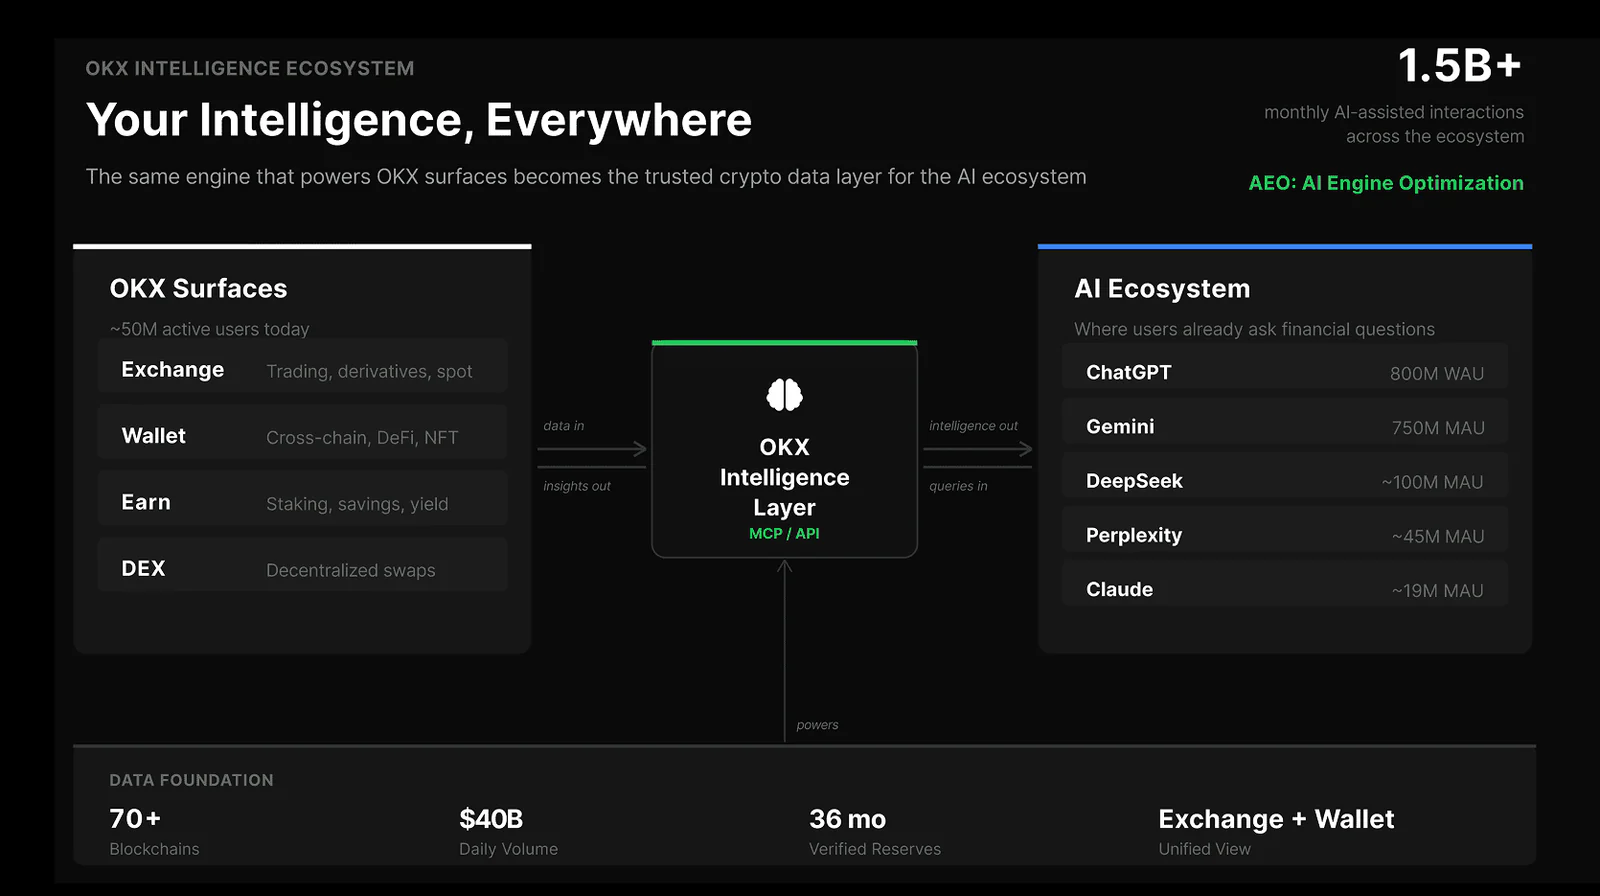This screenshot has width=1600, height=896.
Task: Click 'Trading, derivatives, spot' description
Action: [369, 371]
